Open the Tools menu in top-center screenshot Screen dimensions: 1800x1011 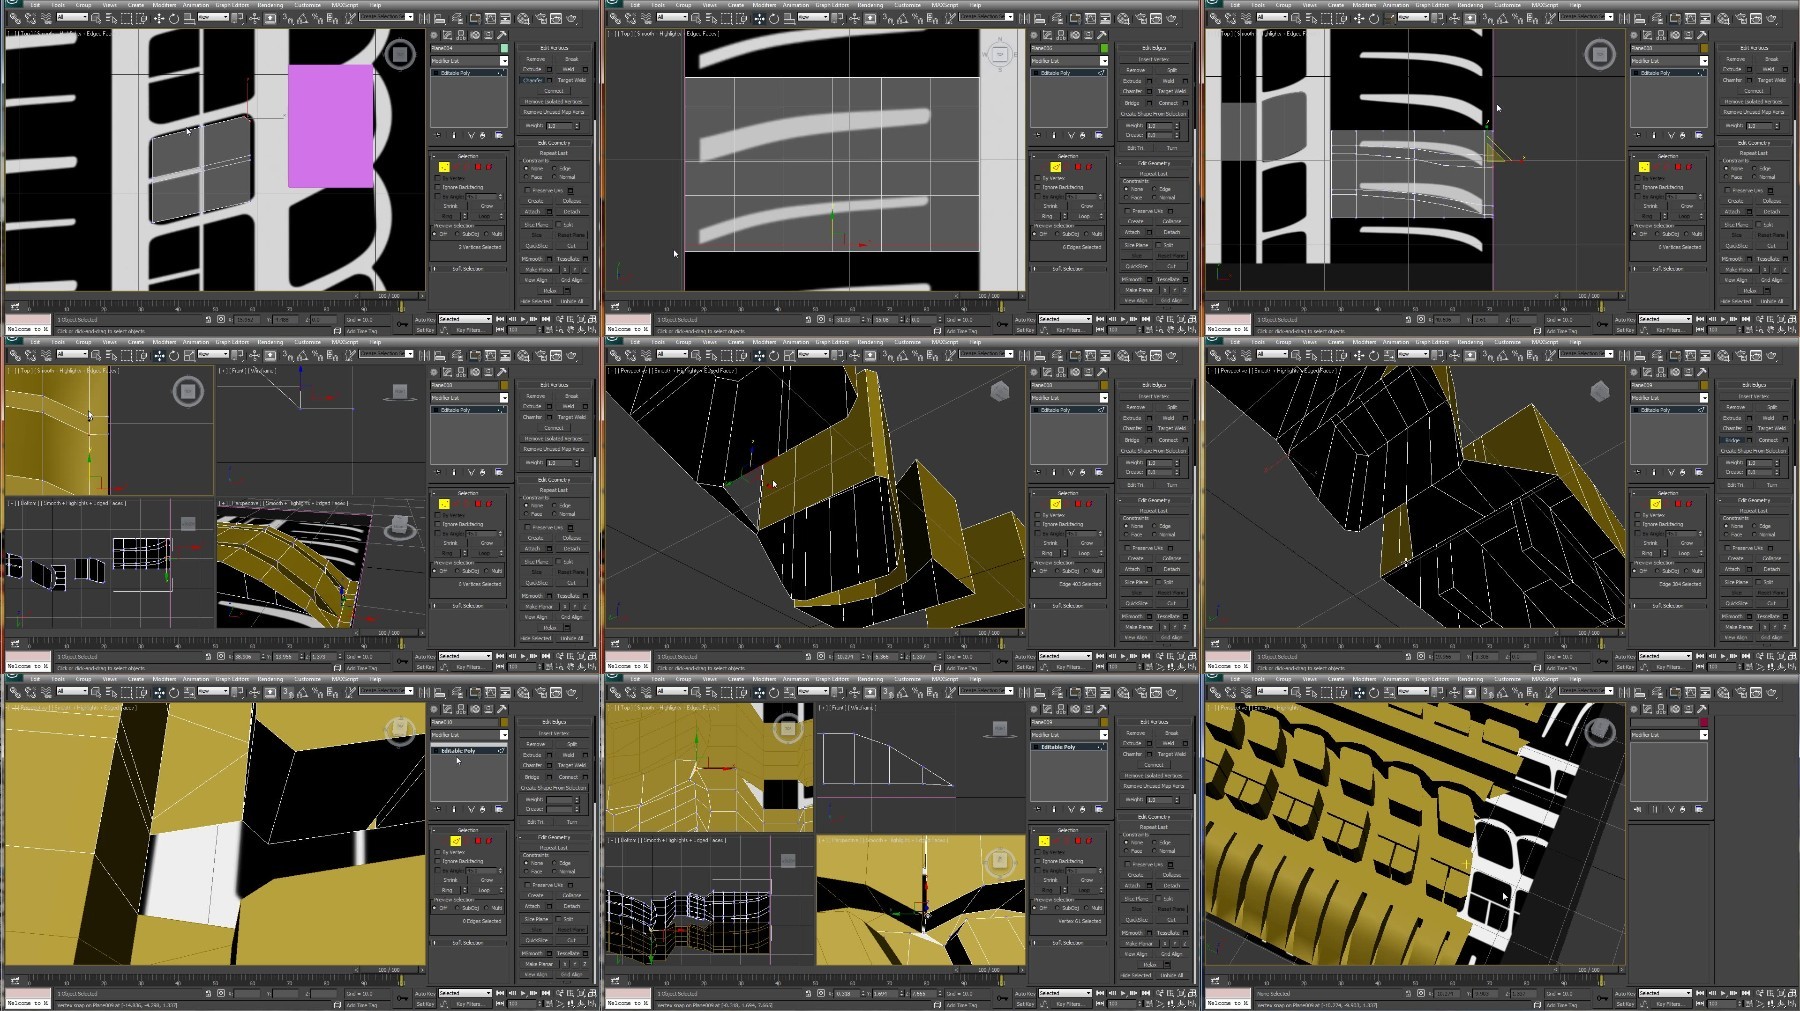click(658, 5)
